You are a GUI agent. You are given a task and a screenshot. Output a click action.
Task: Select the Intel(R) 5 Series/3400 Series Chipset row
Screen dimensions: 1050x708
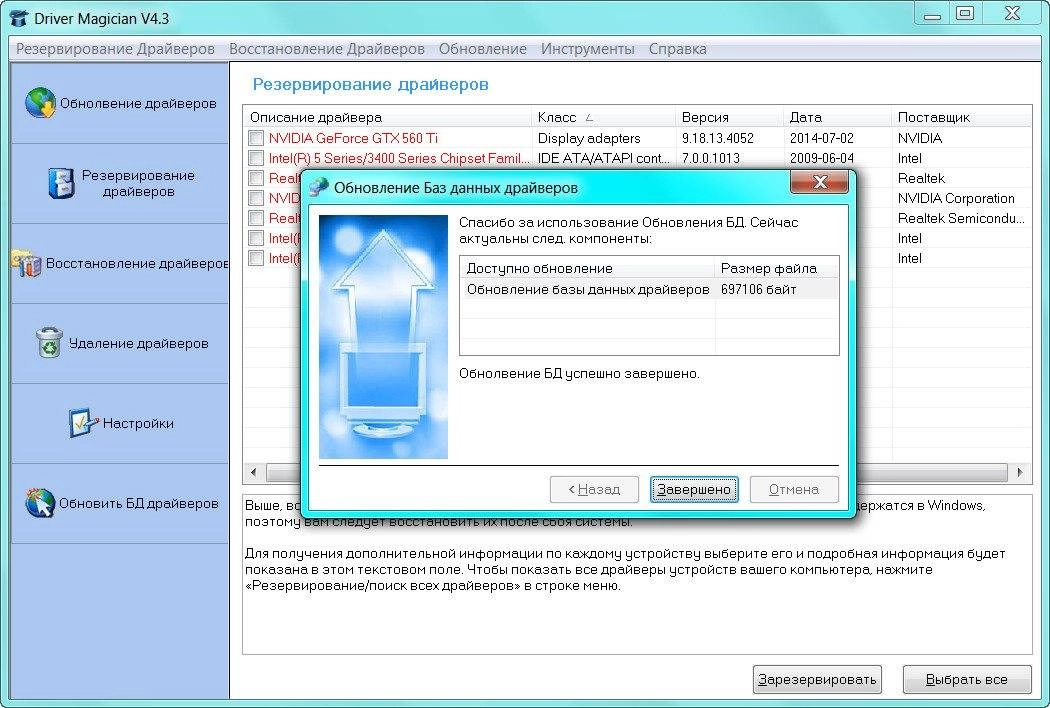[x=639, y=158]
